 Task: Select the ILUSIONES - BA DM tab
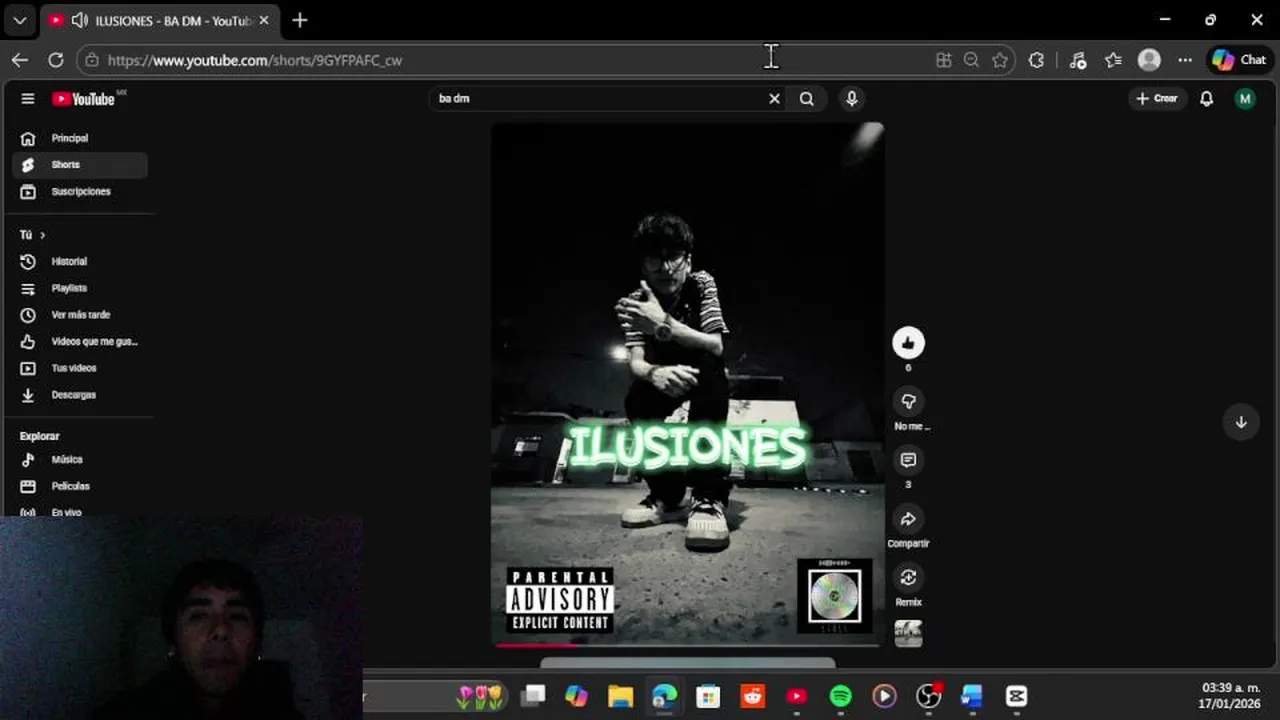coord(160,20)
